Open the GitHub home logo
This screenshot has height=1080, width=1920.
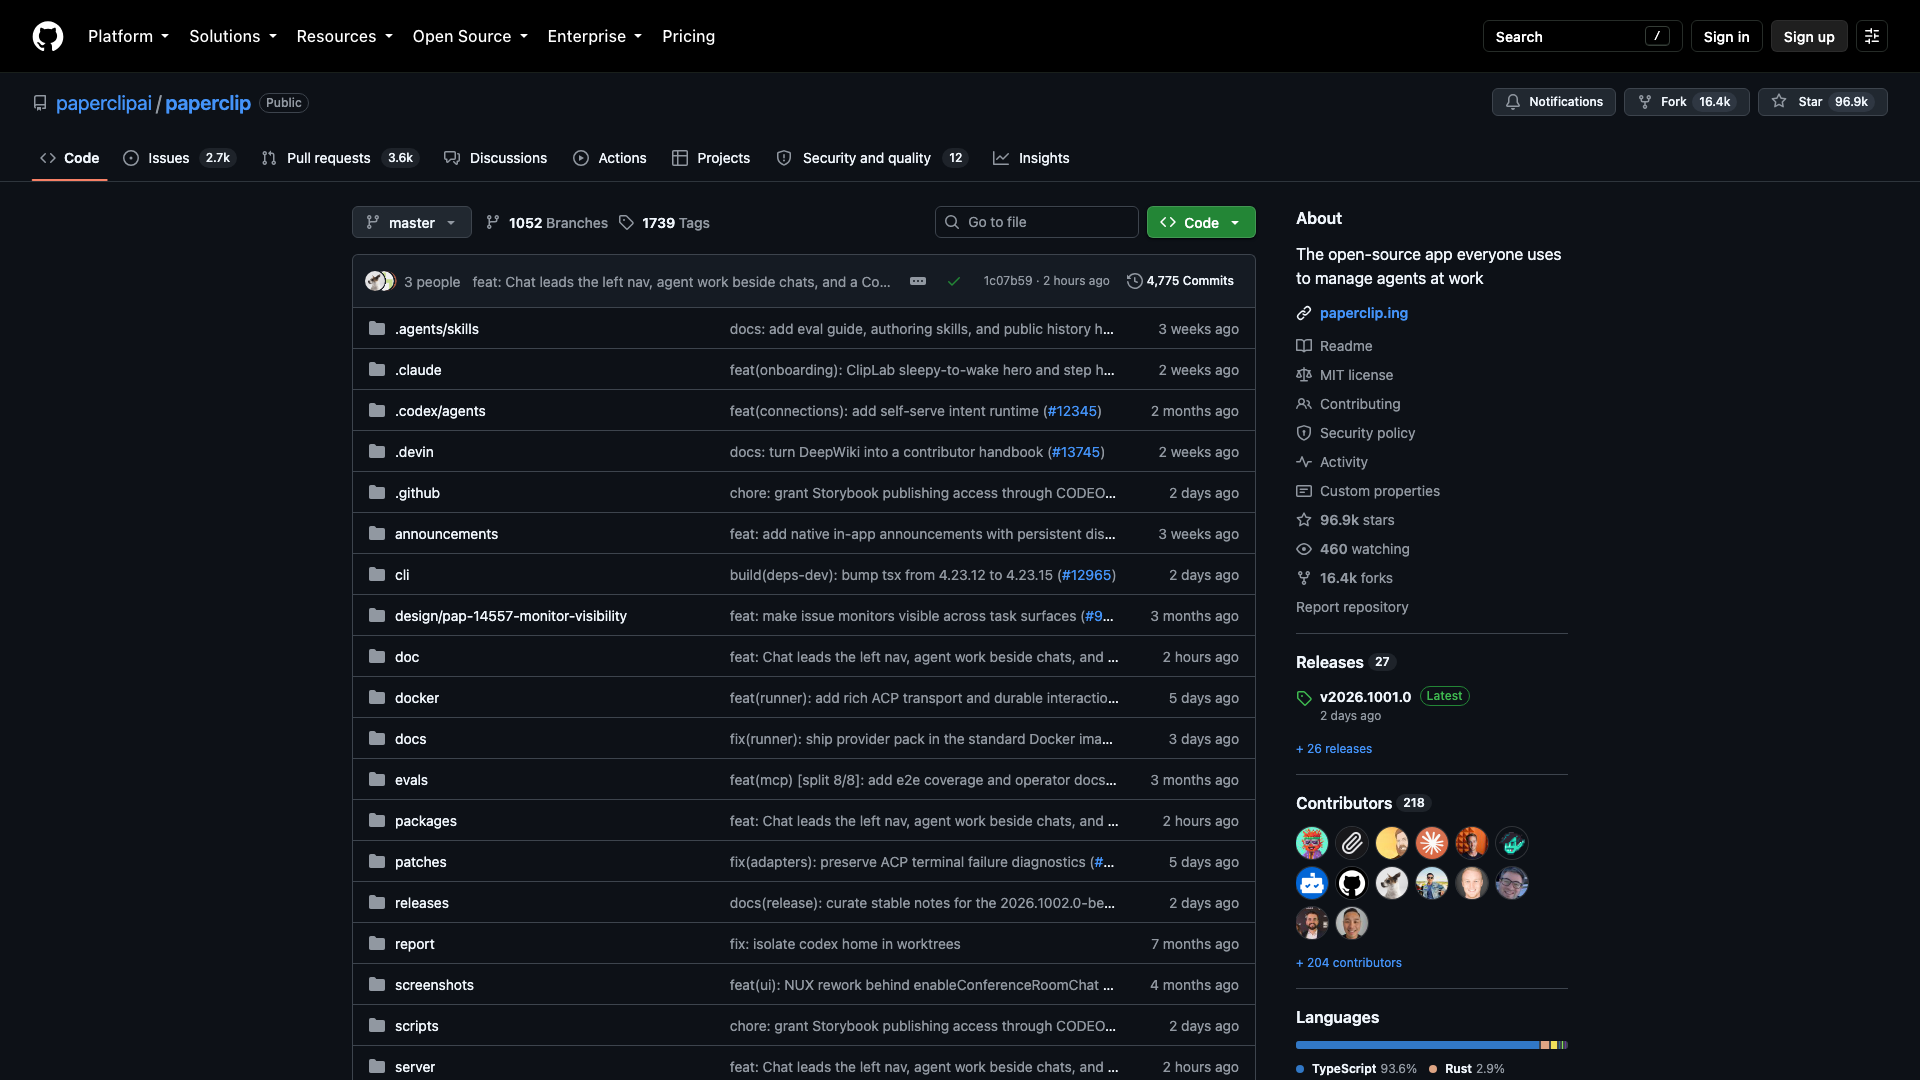pyautogui.click(x=48, y=36)
